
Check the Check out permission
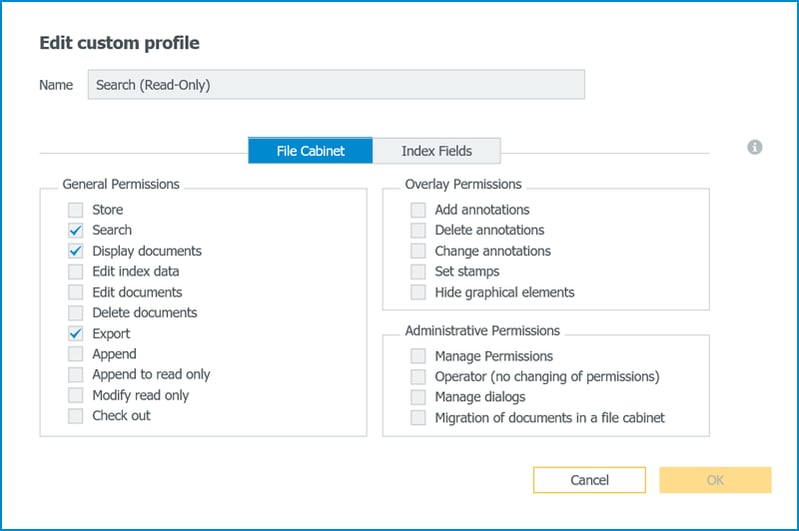[x=76, y=416]
